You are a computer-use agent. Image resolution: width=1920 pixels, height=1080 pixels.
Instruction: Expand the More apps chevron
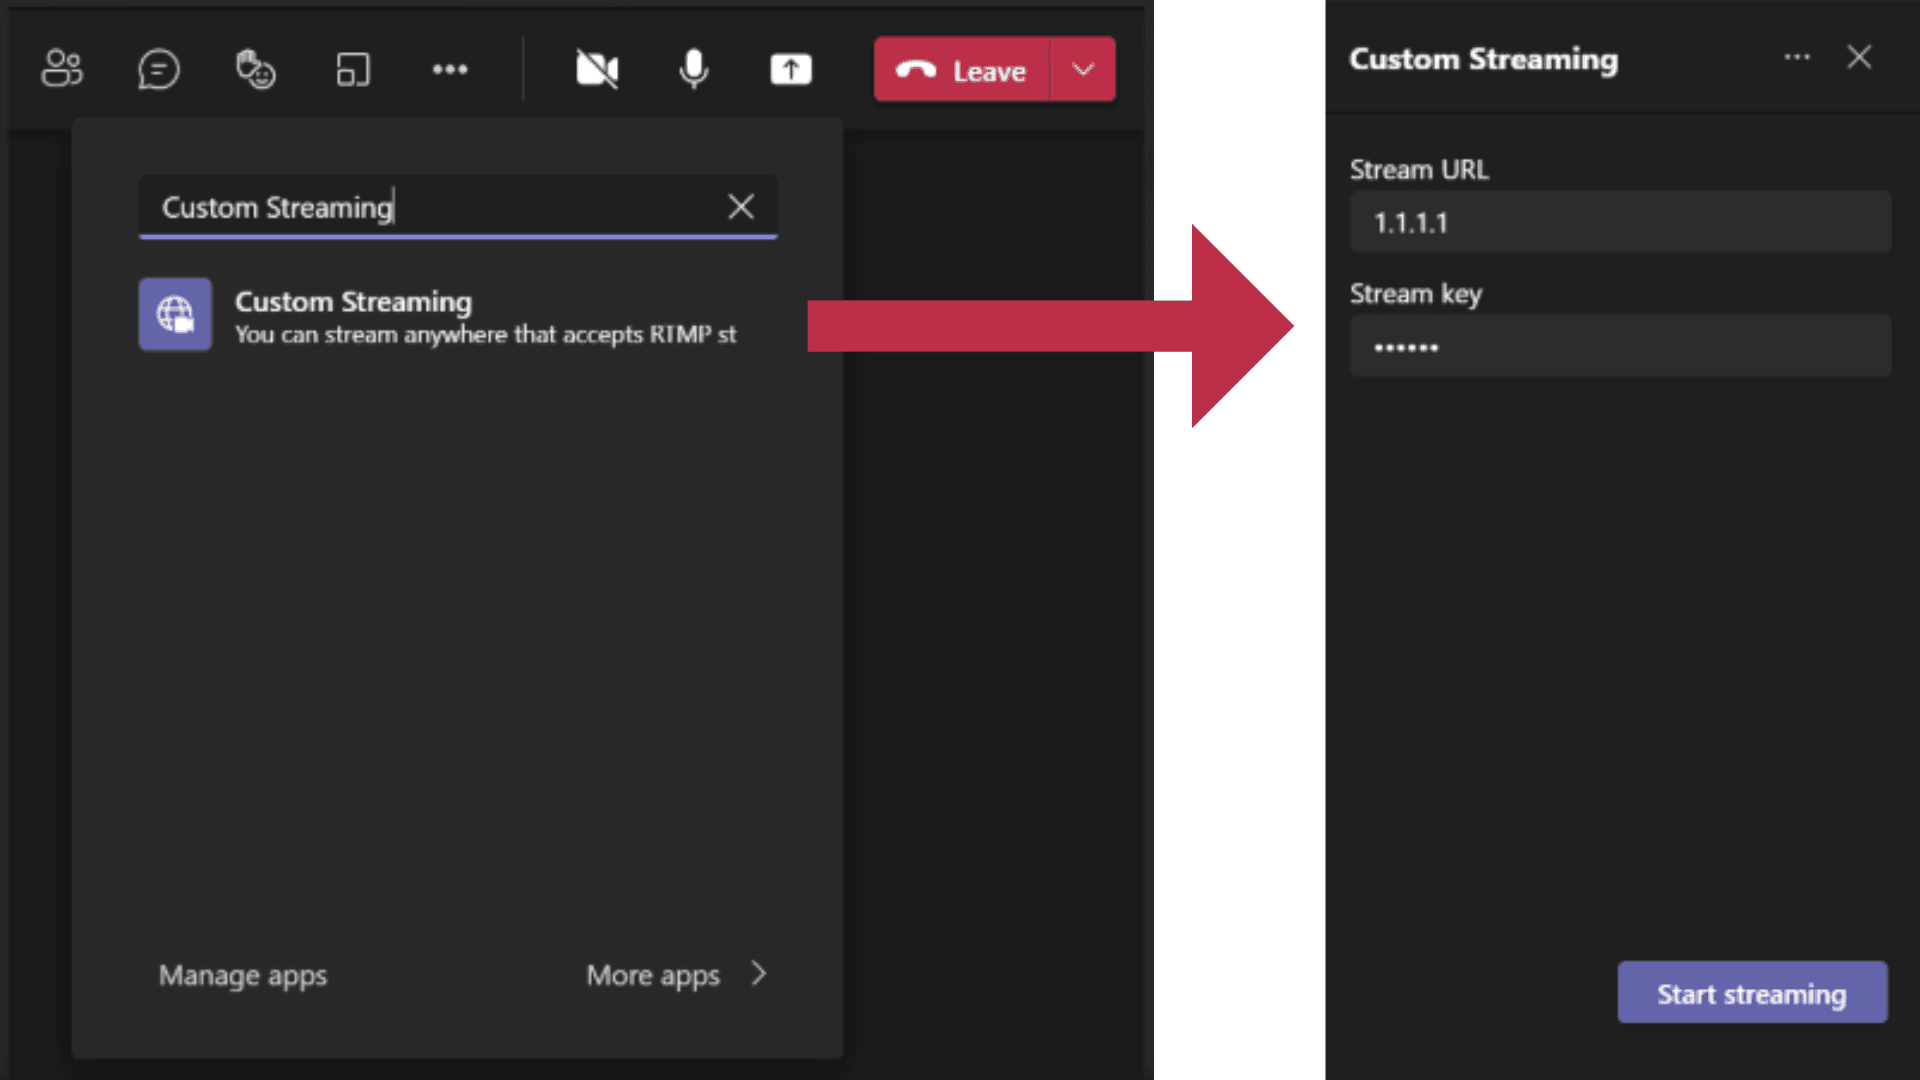tap(759, 973)
